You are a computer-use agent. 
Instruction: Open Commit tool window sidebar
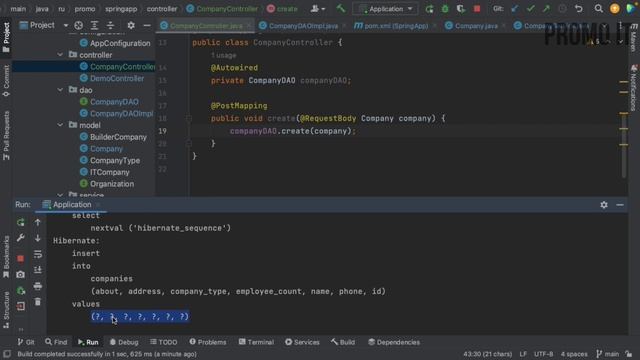tap(6, 81)
